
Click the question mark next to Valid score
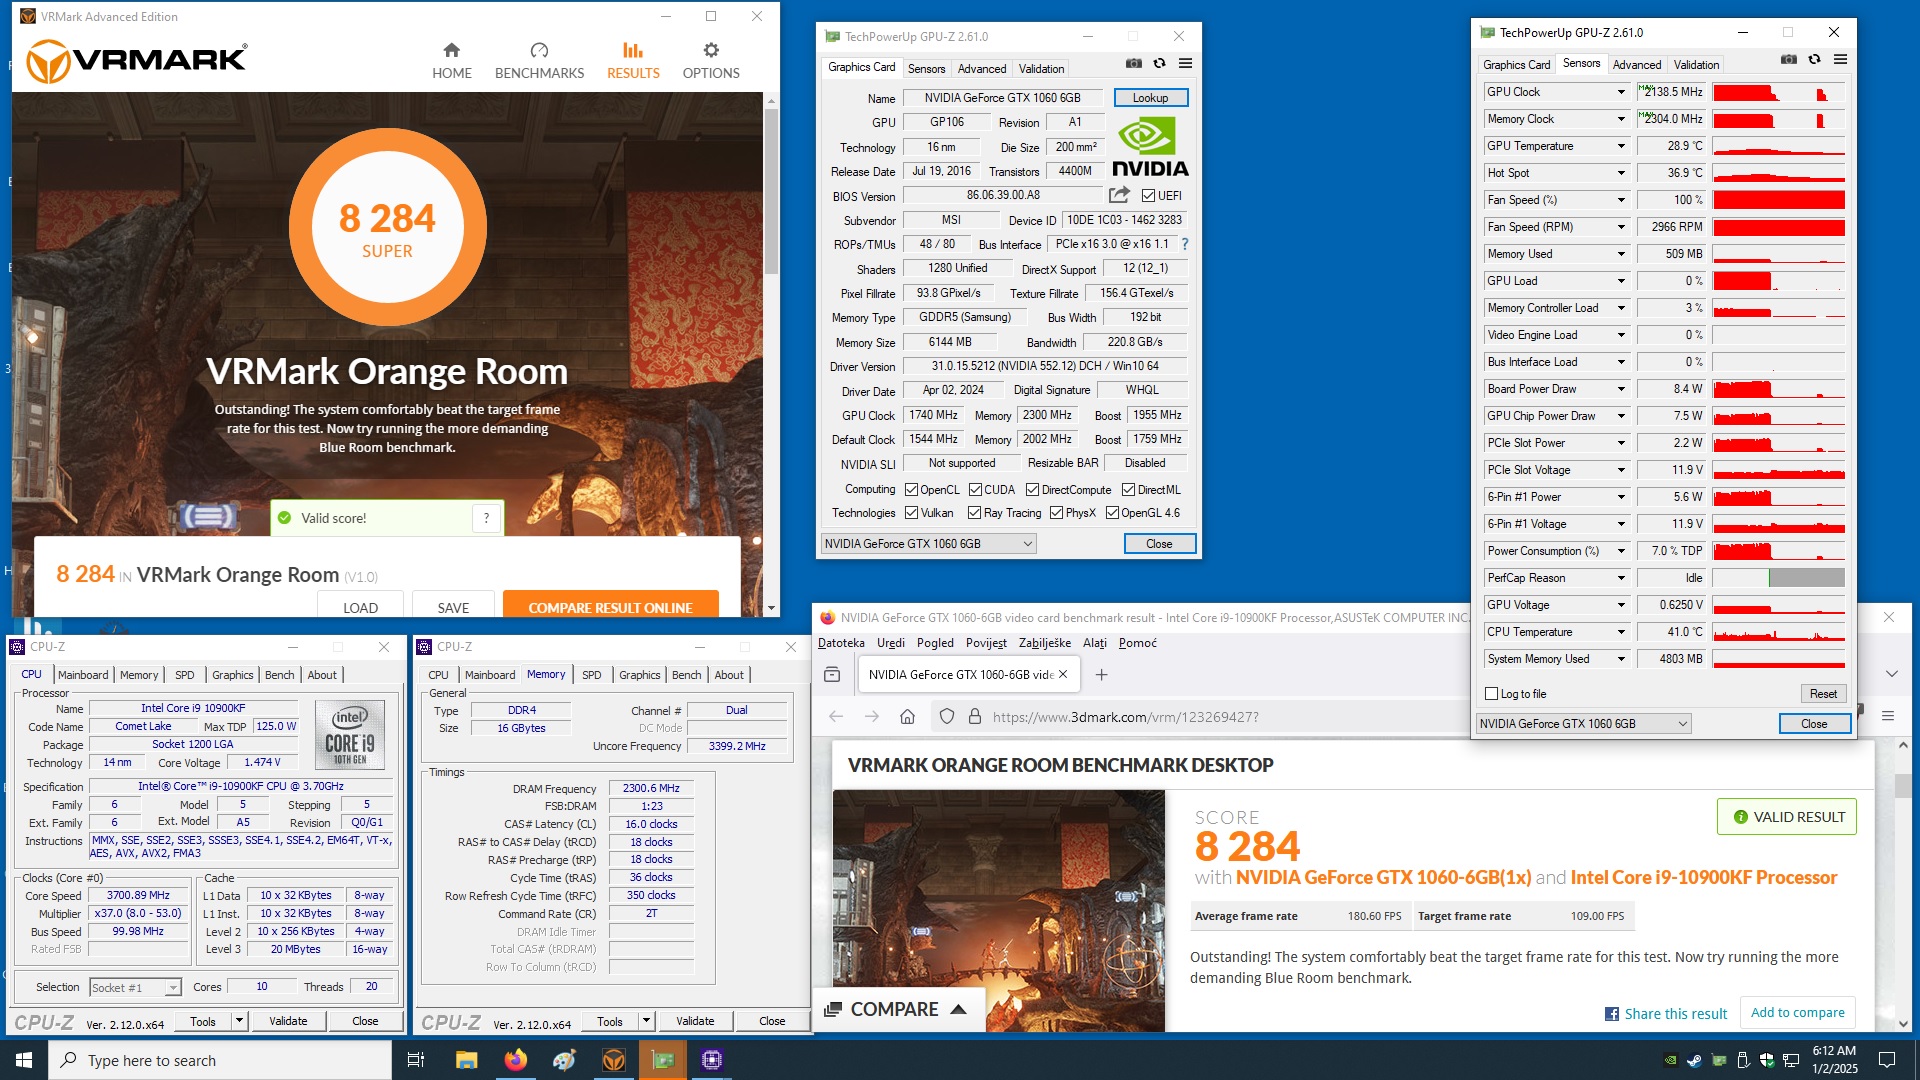point(486,518)
